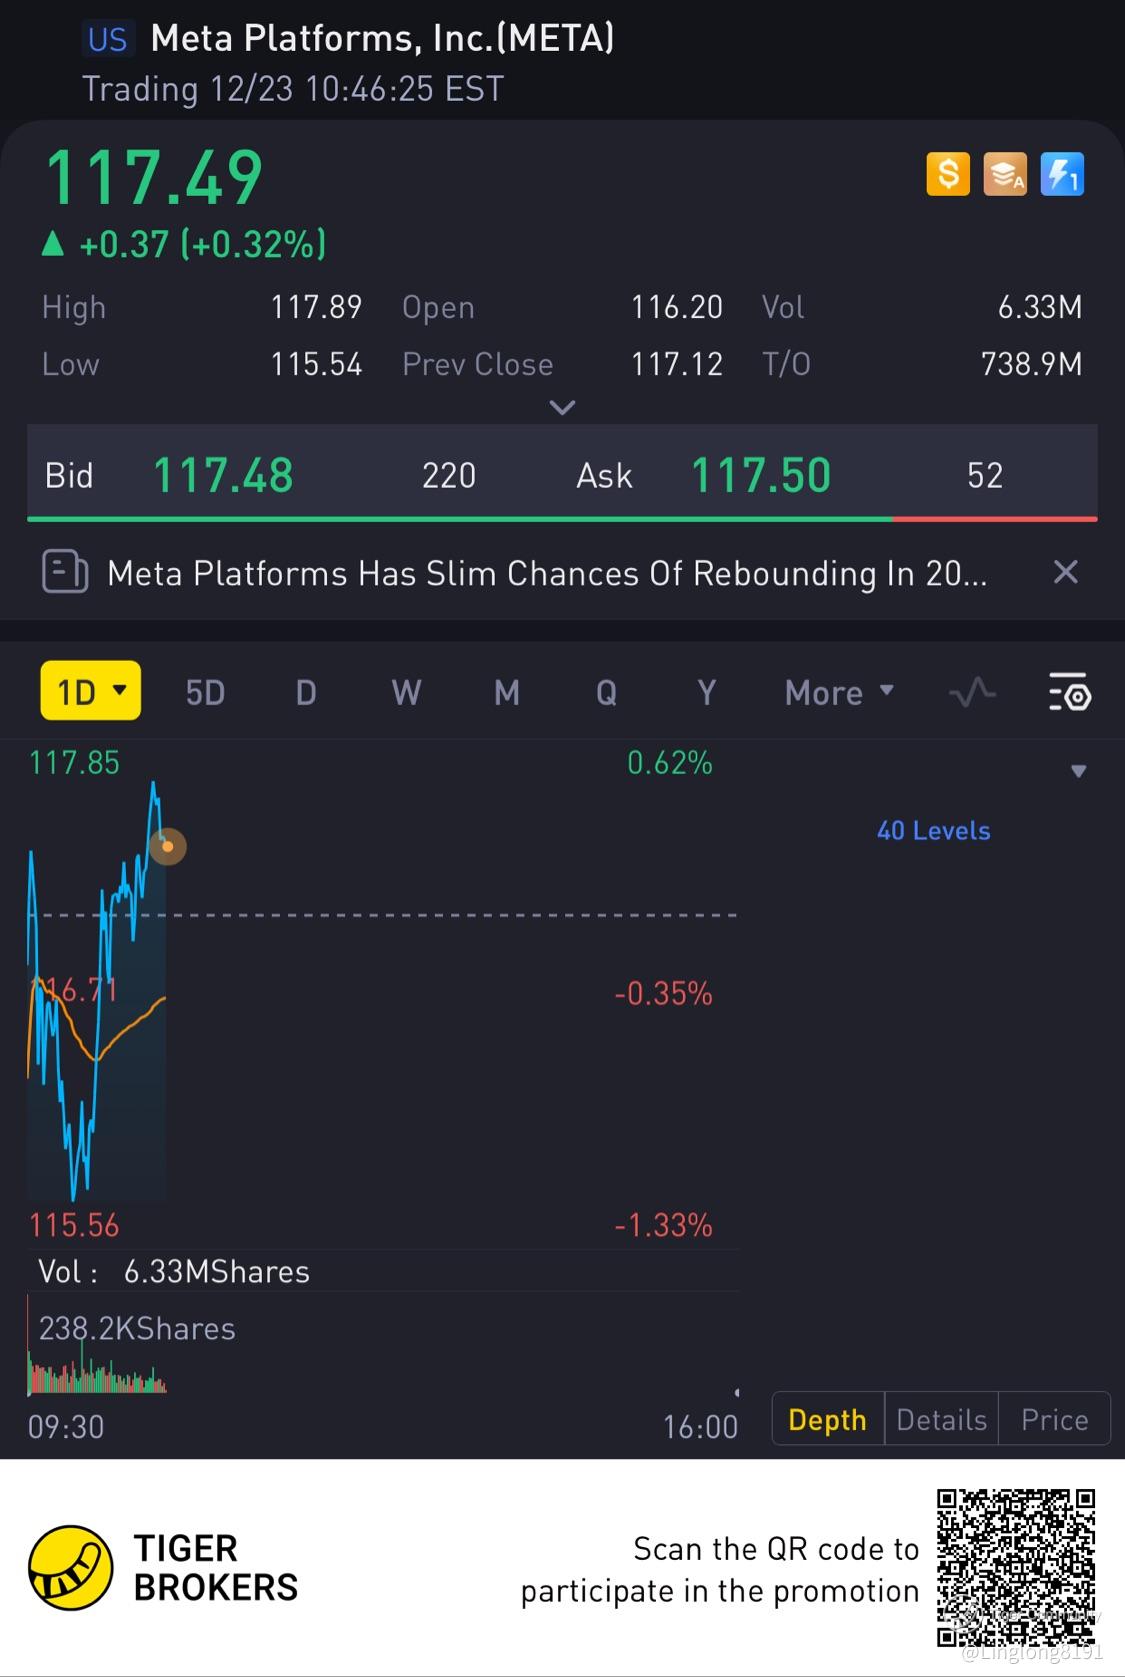Viewport: 1125px width, 1677px height.
Task: Select the Depth tab
Action: click(828, 1419)
